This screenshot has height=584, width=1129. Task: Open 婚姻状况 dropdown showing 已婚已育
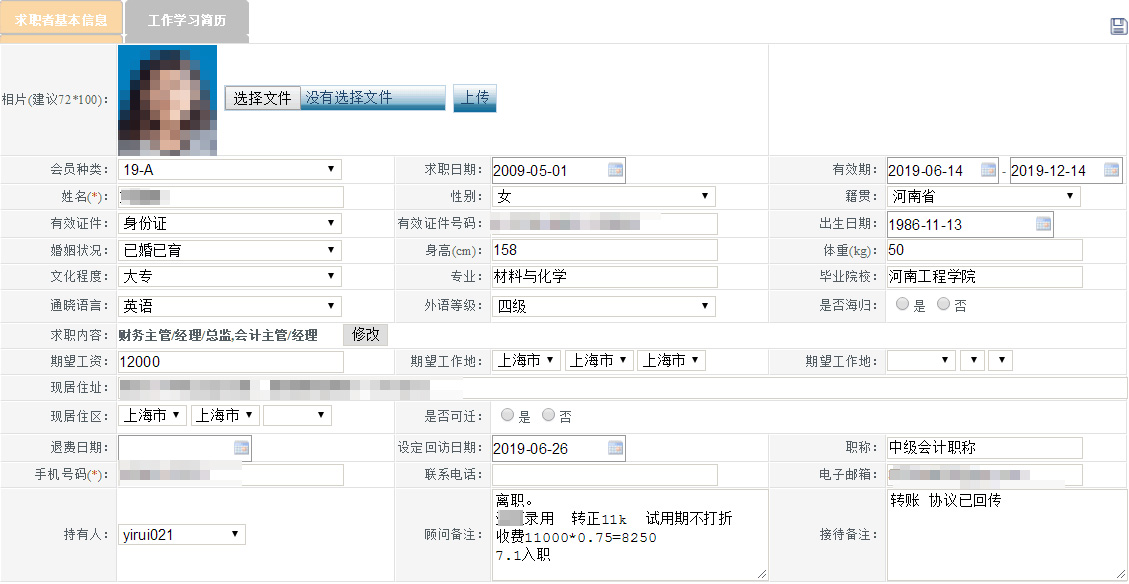pyautogui.click(x=230, y=251)
